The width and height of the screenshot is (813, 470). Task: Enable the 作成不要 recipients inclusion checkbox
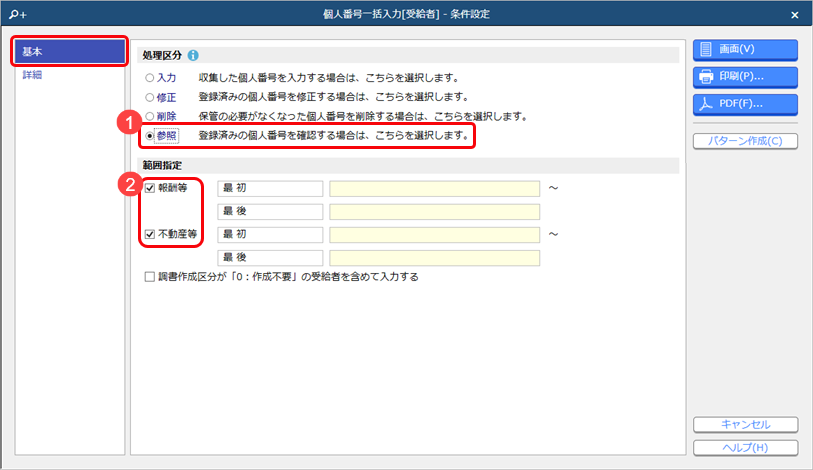coord(150,277)
